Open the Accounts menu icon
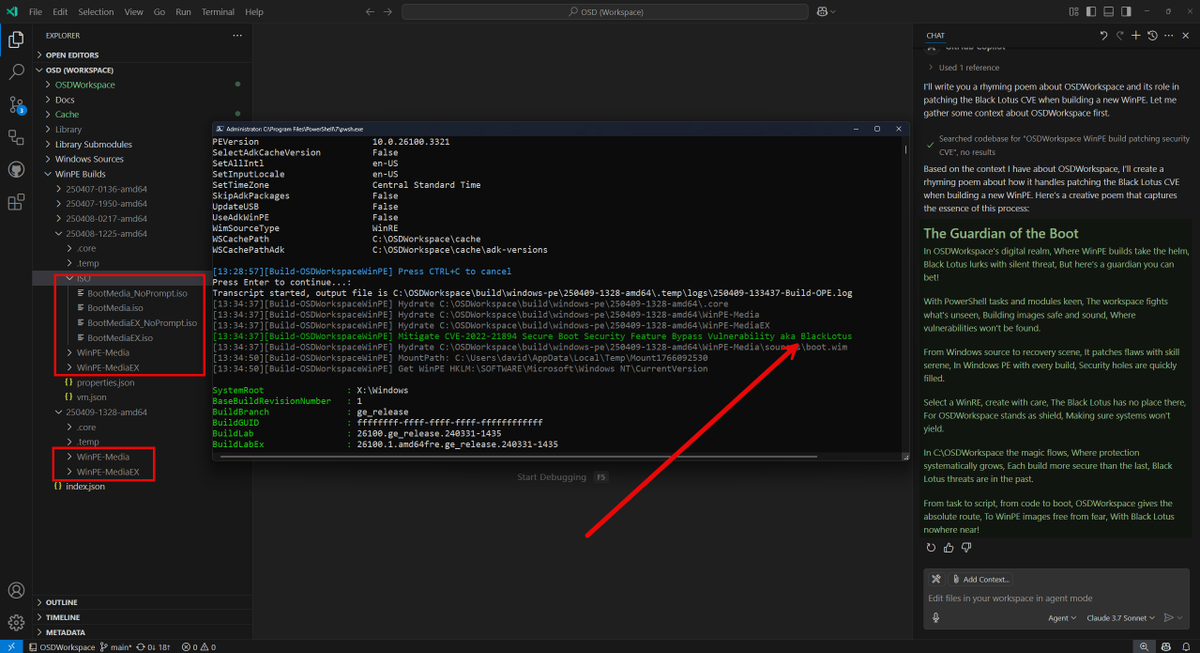Screen dimensions: 1200x653 [x=16, y=591]
